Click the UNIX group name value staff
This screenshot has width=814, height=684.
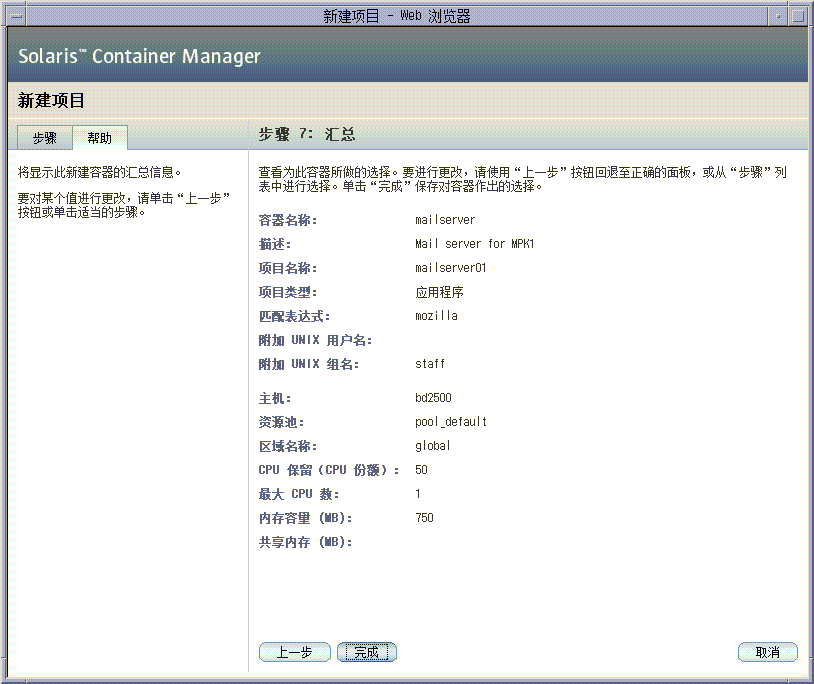click(430, 364)
